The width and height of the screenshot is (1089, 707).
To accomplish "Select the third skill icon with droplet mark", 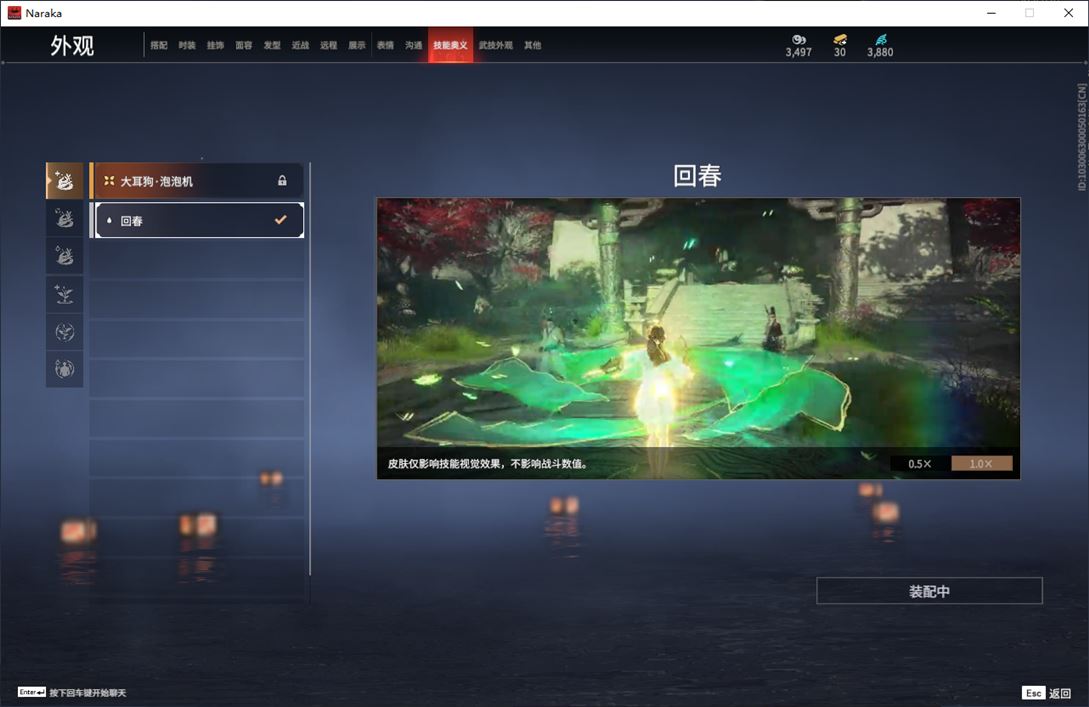I will click(65, 256).
